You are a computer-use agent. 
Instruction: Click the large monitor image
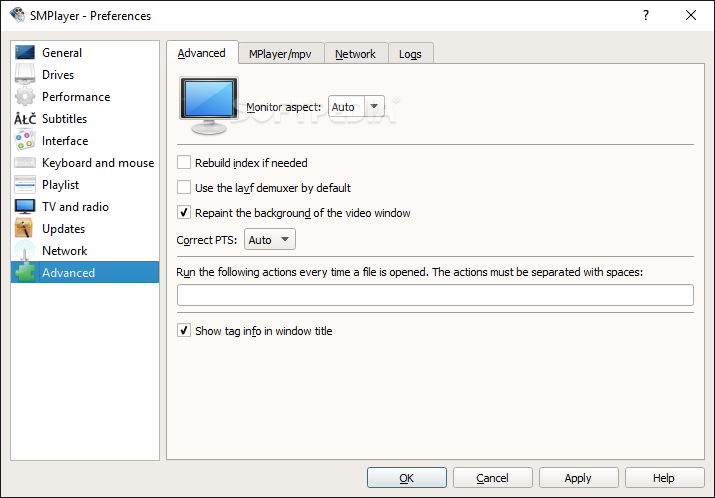(209, 106)
